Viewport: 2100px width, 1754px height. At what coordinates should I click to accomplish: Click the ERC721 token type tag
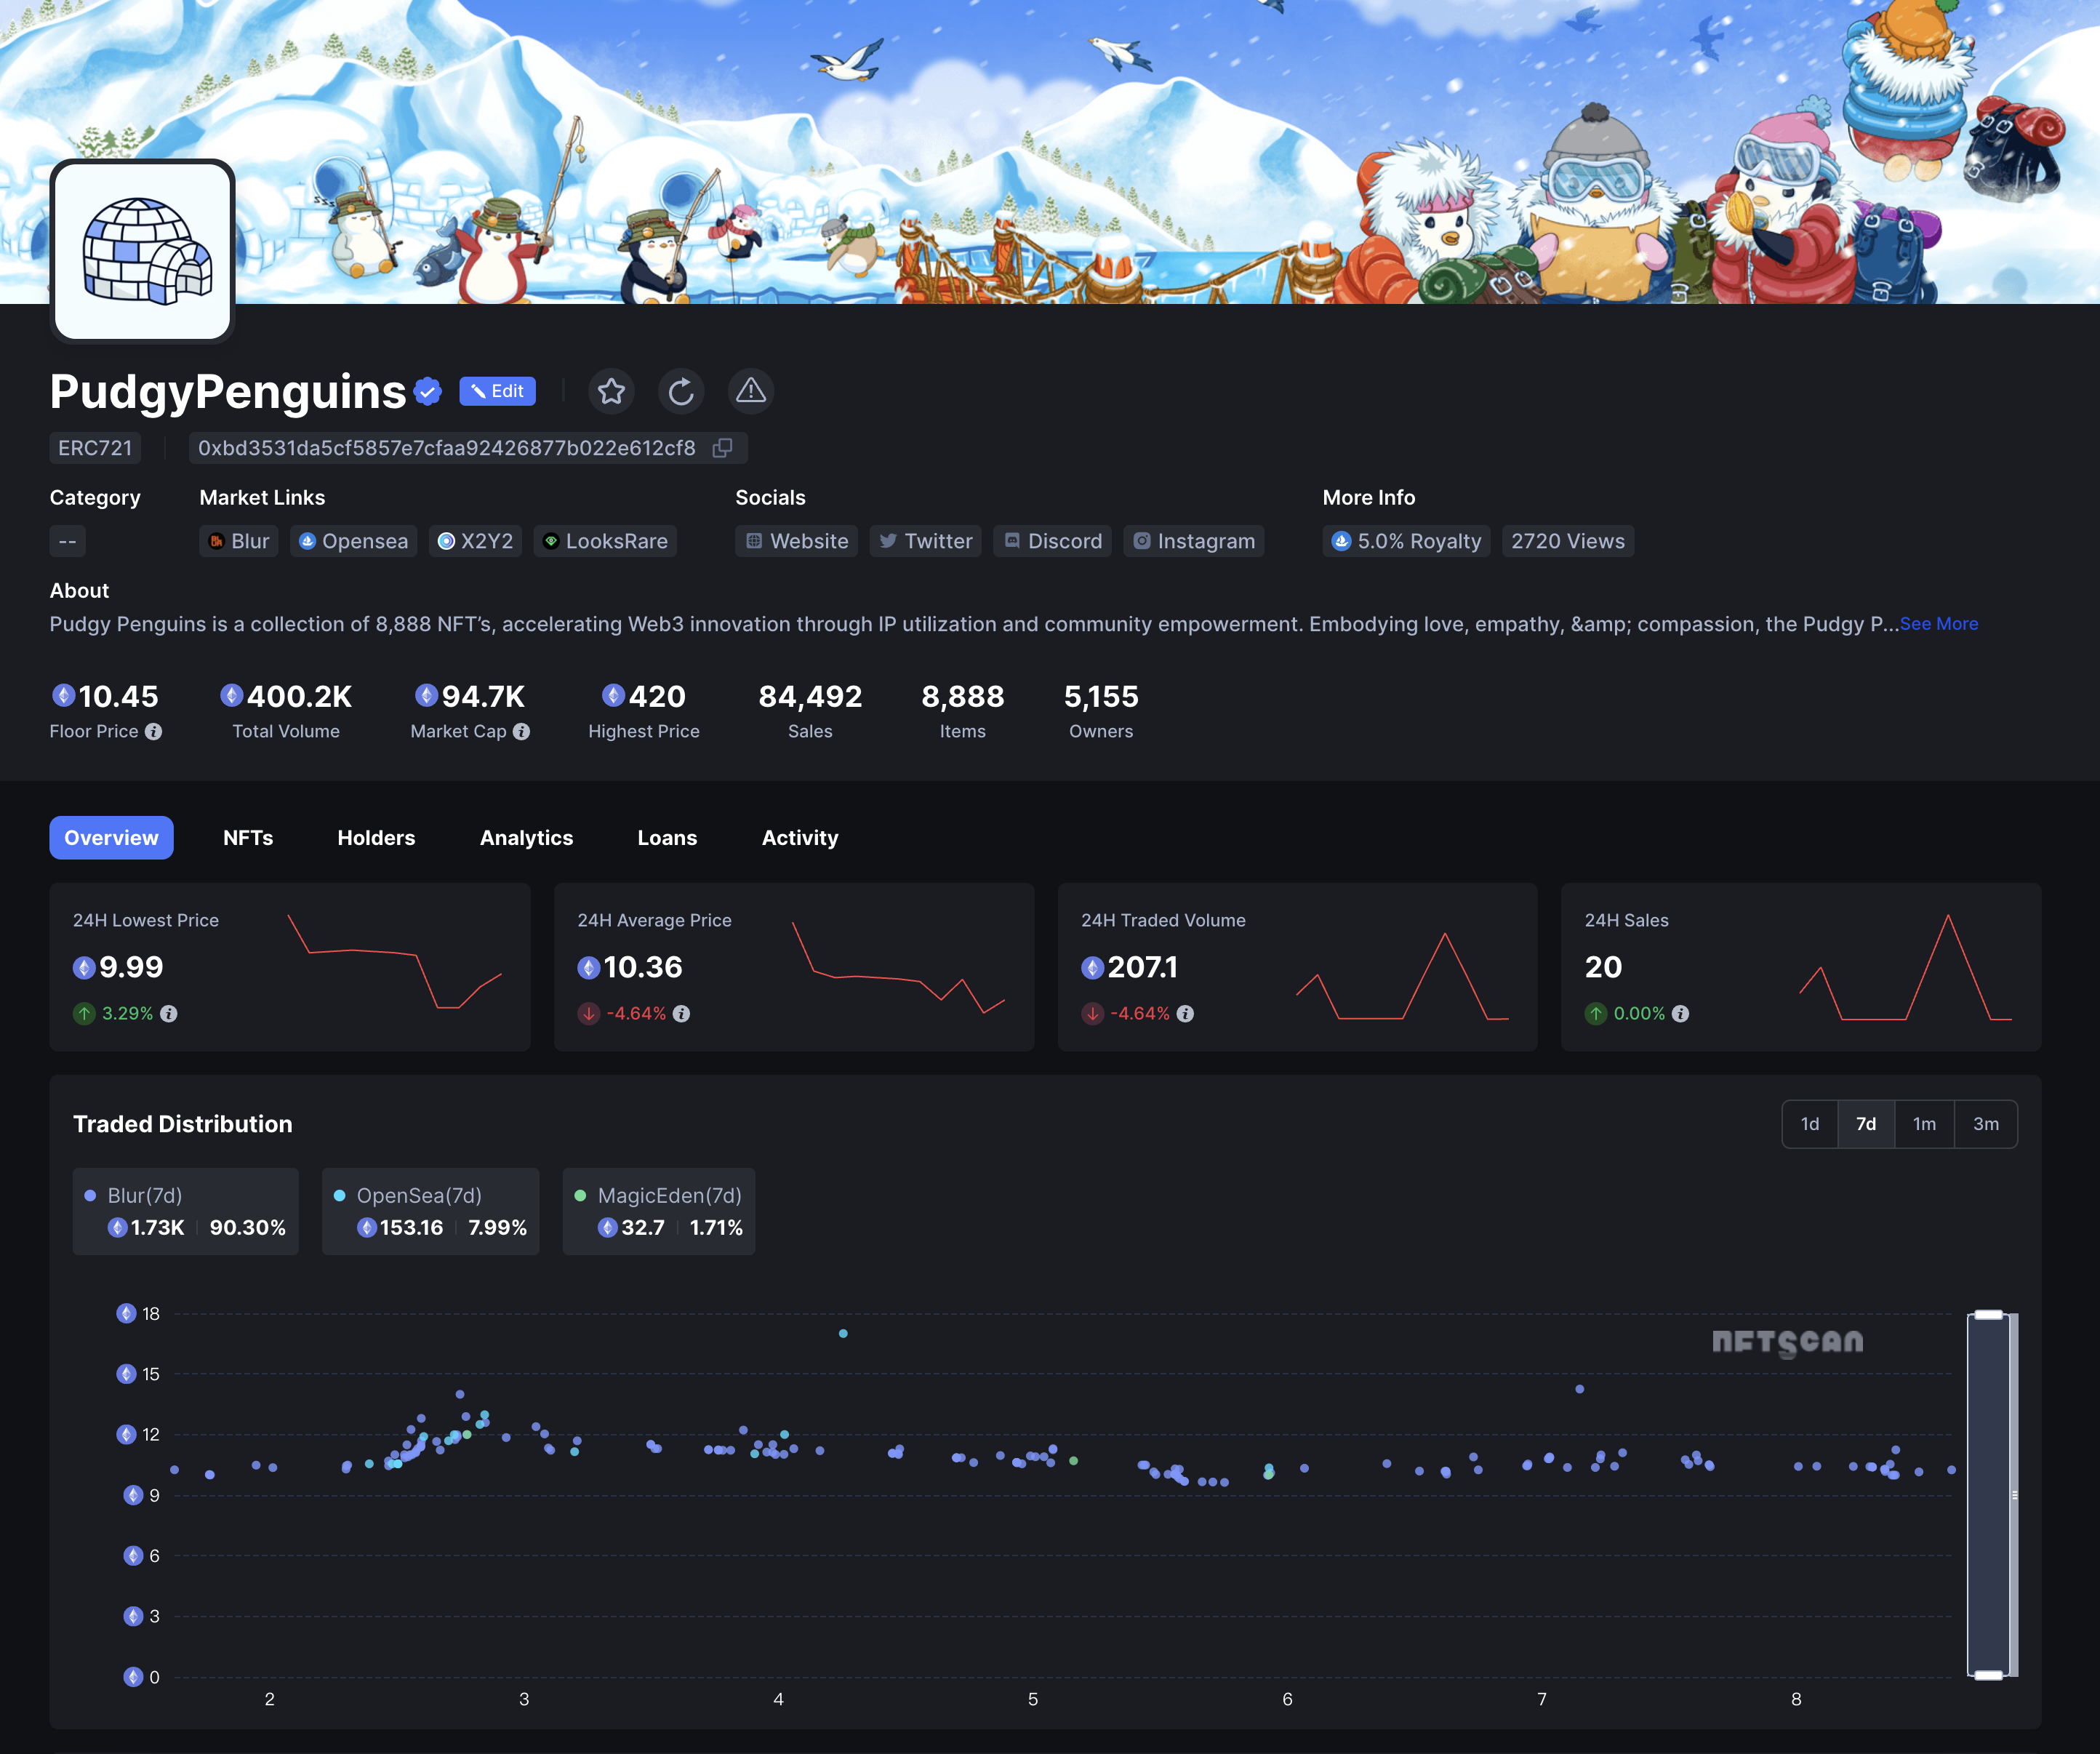95,448
